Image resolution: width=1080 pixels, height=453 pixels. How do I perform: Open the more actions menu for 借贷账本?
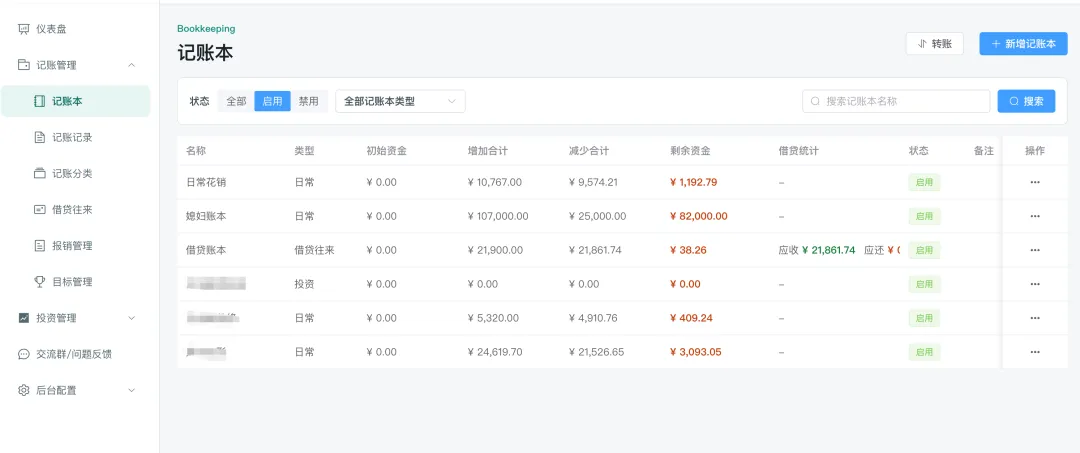tap(1035, 250)
